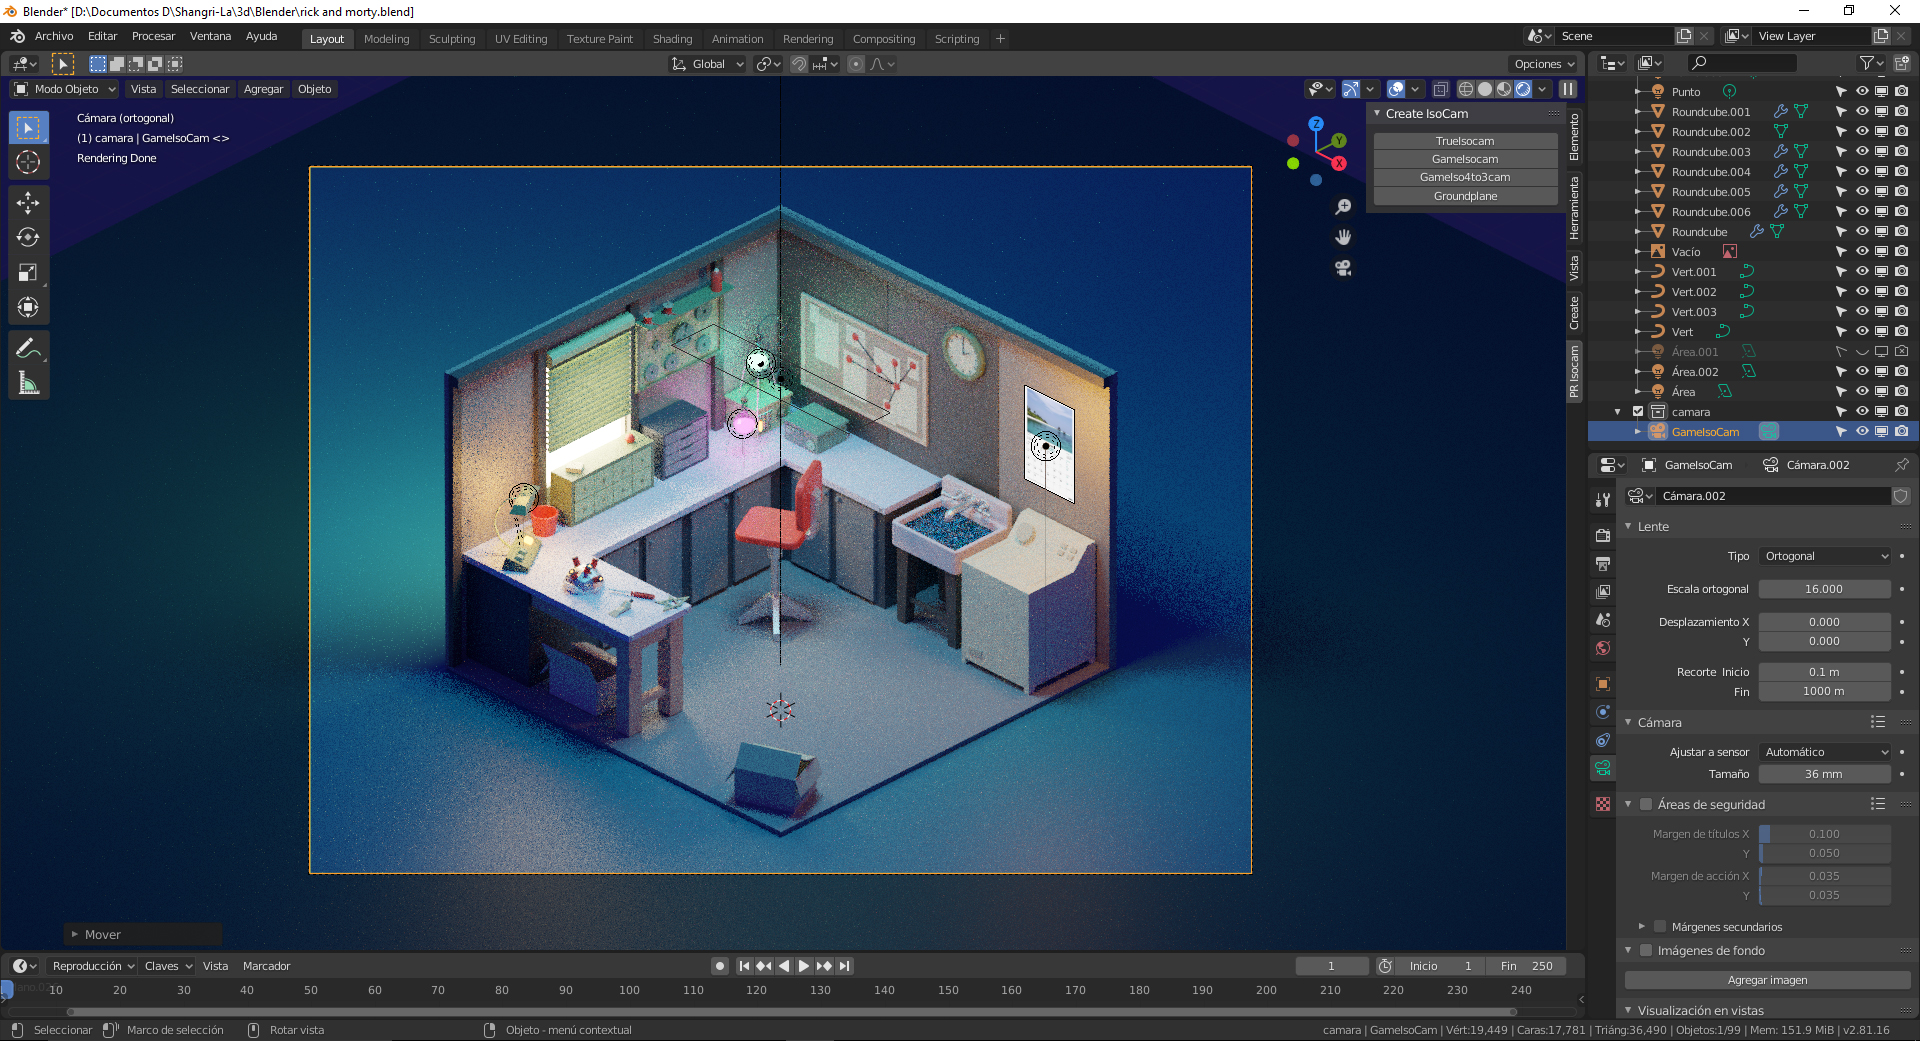Open the Output properties tab

point(1603,563)
